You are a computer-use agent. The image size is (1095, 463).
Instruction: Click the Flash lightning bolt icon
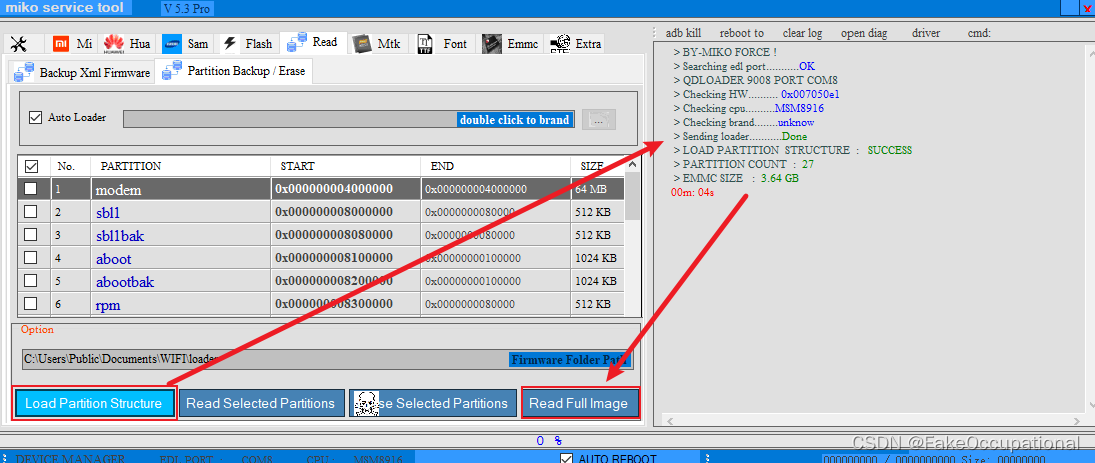(x=230, y=43)
